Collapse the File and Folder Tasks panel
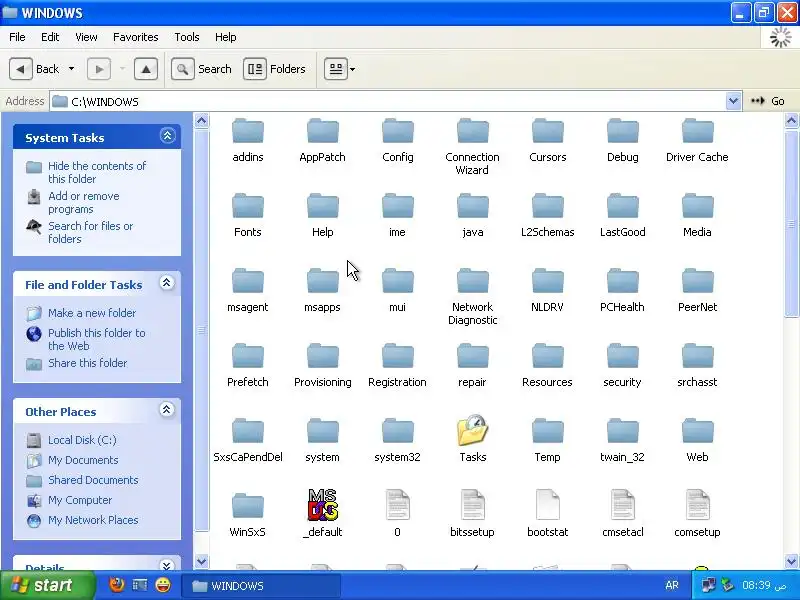Screen dimensions: 800x600 coord(167,283)
